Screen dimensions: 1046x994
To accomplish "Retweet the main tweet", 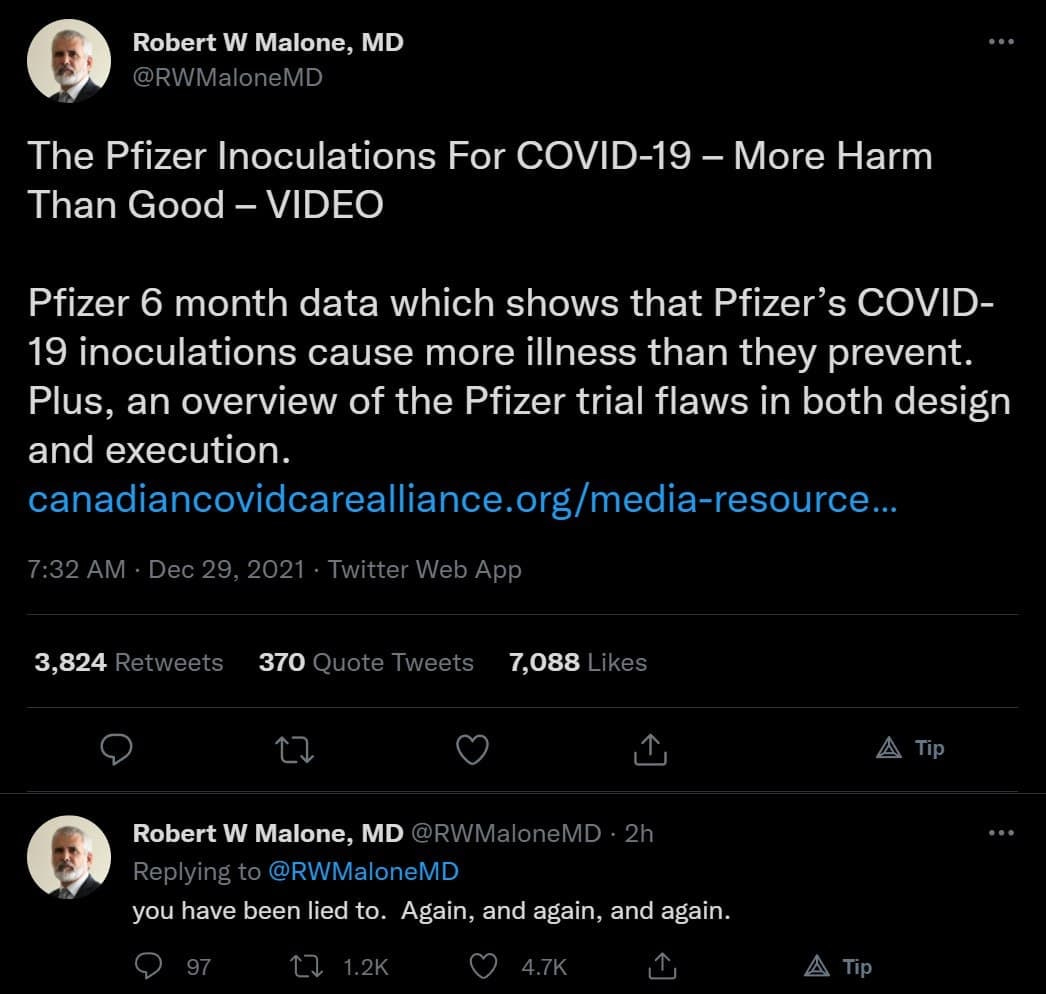I will (295, 748).
